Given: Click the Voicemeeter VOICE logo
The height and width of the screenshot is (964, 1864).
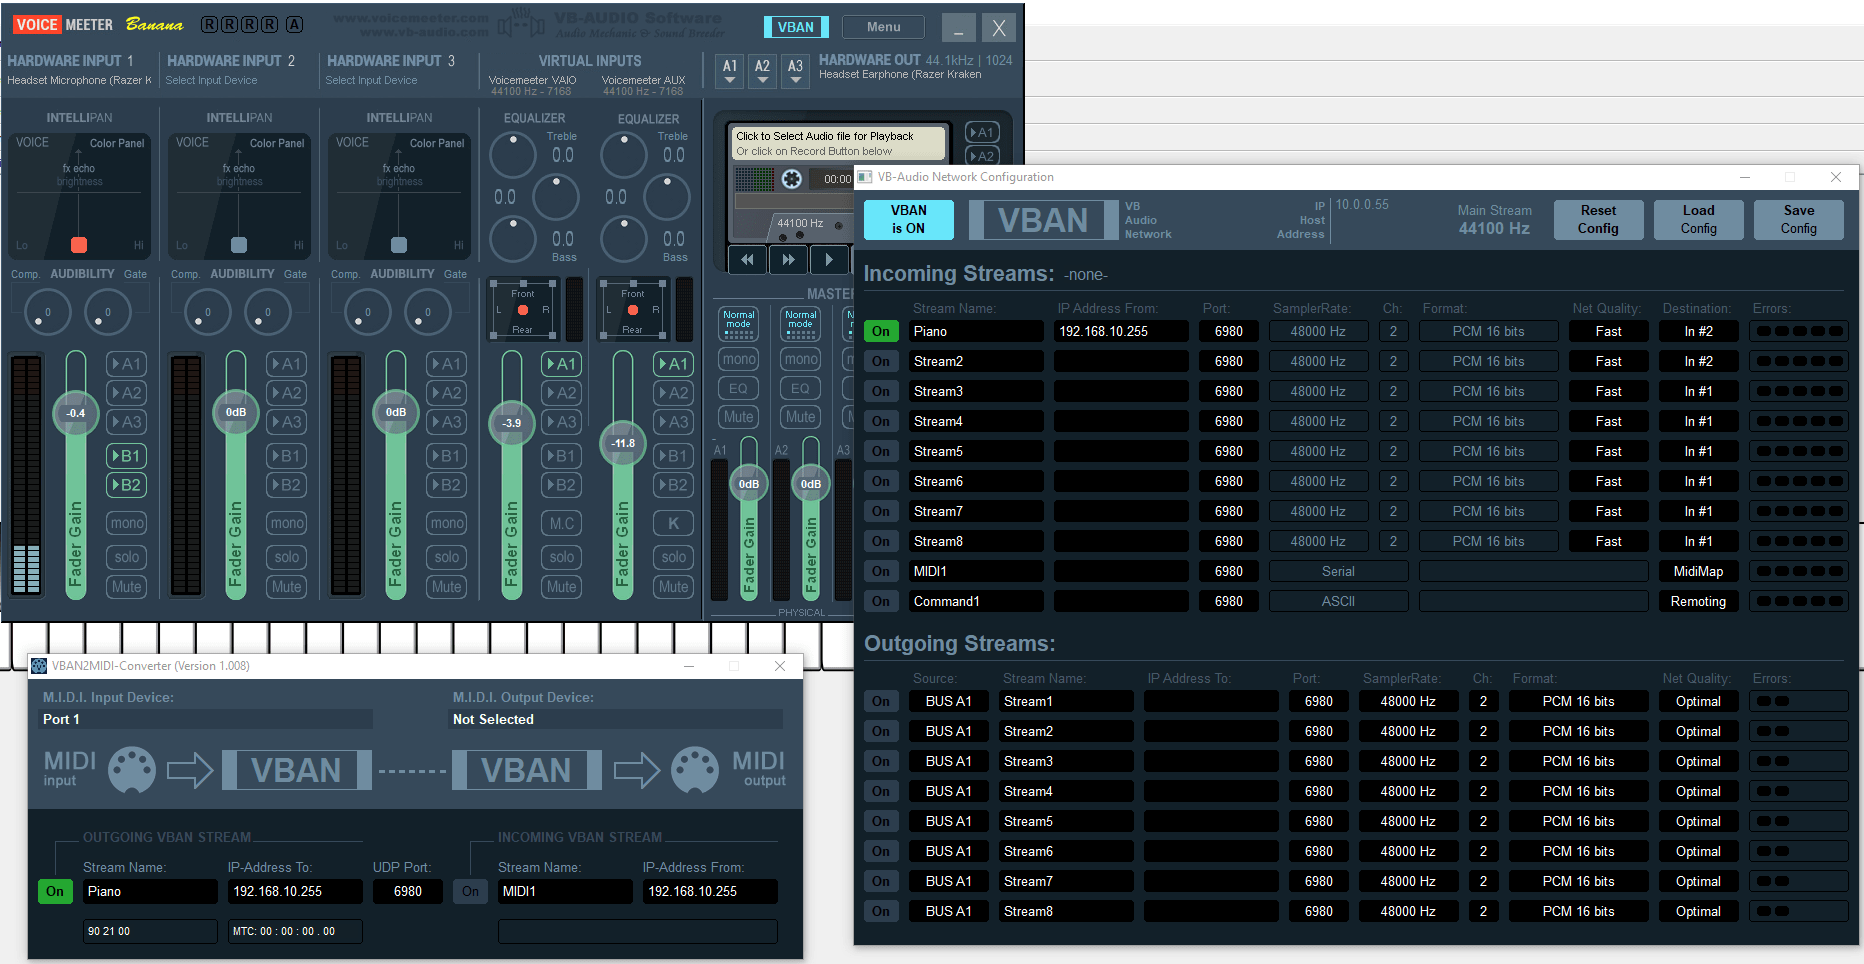Looking at the screenshot, I should pyautogui.click(x=37, y=24).
